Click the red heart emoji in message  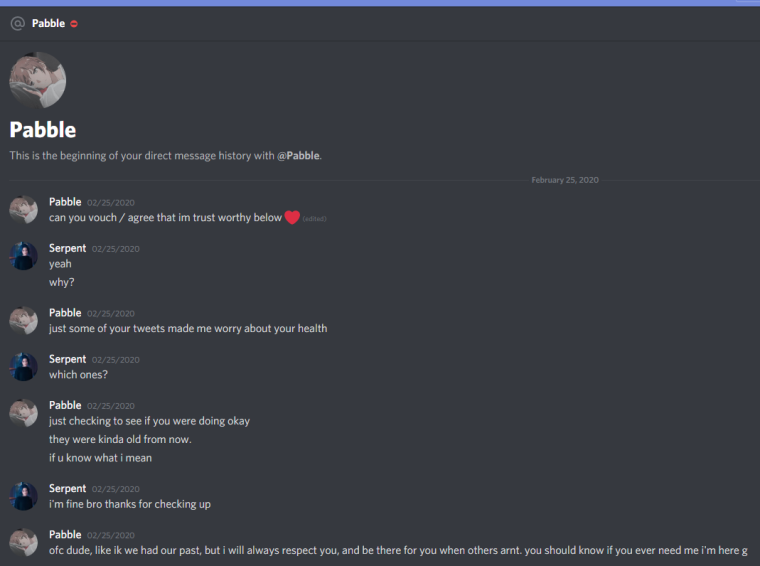tap(292, 218)
